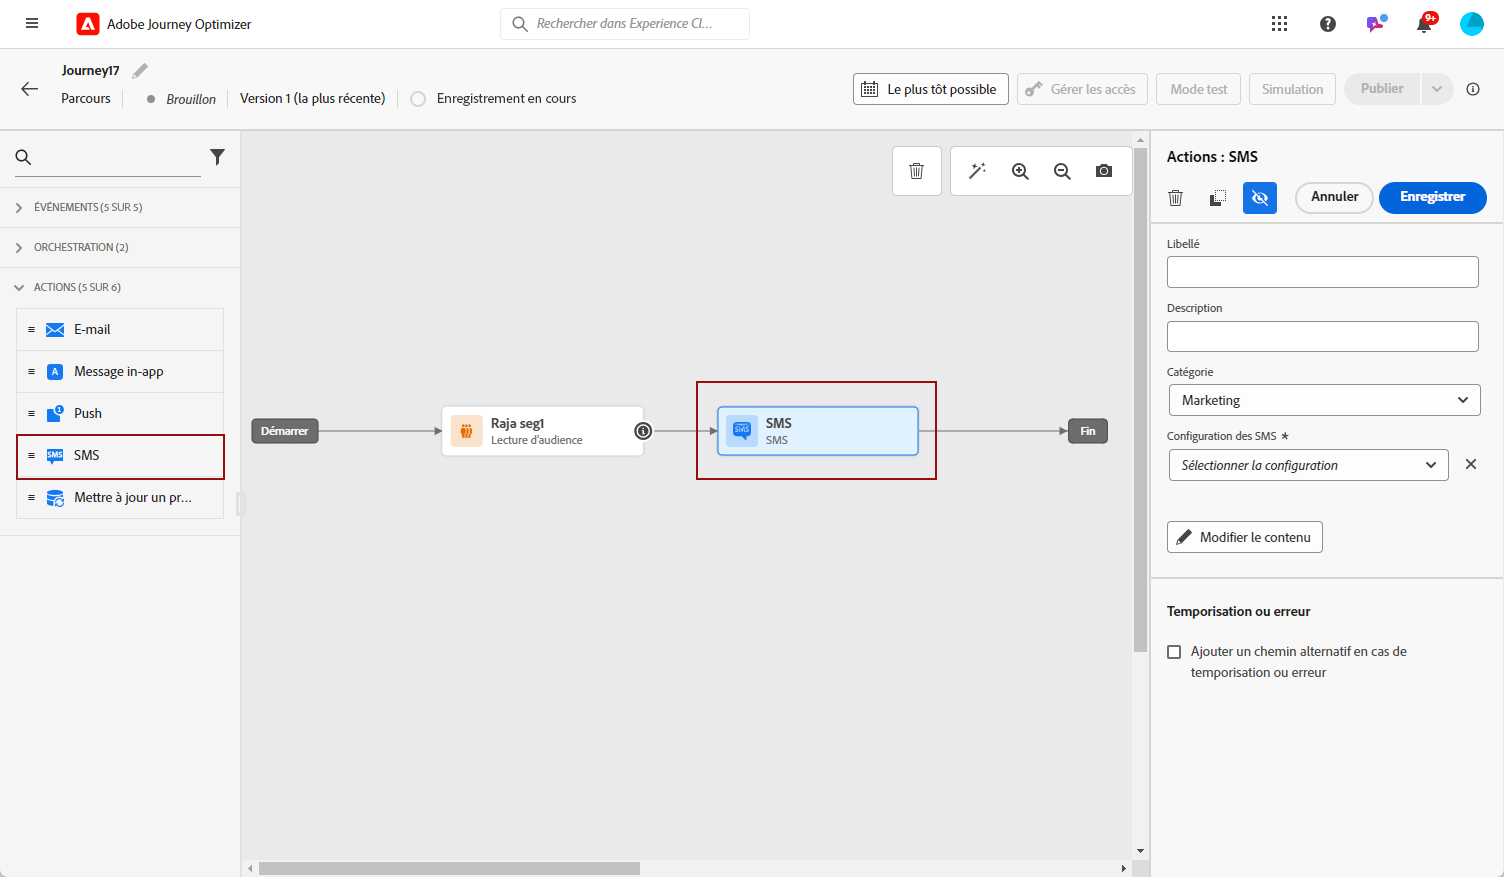Click Le plus tôt possible schedule button

click(x=930, y=89)
